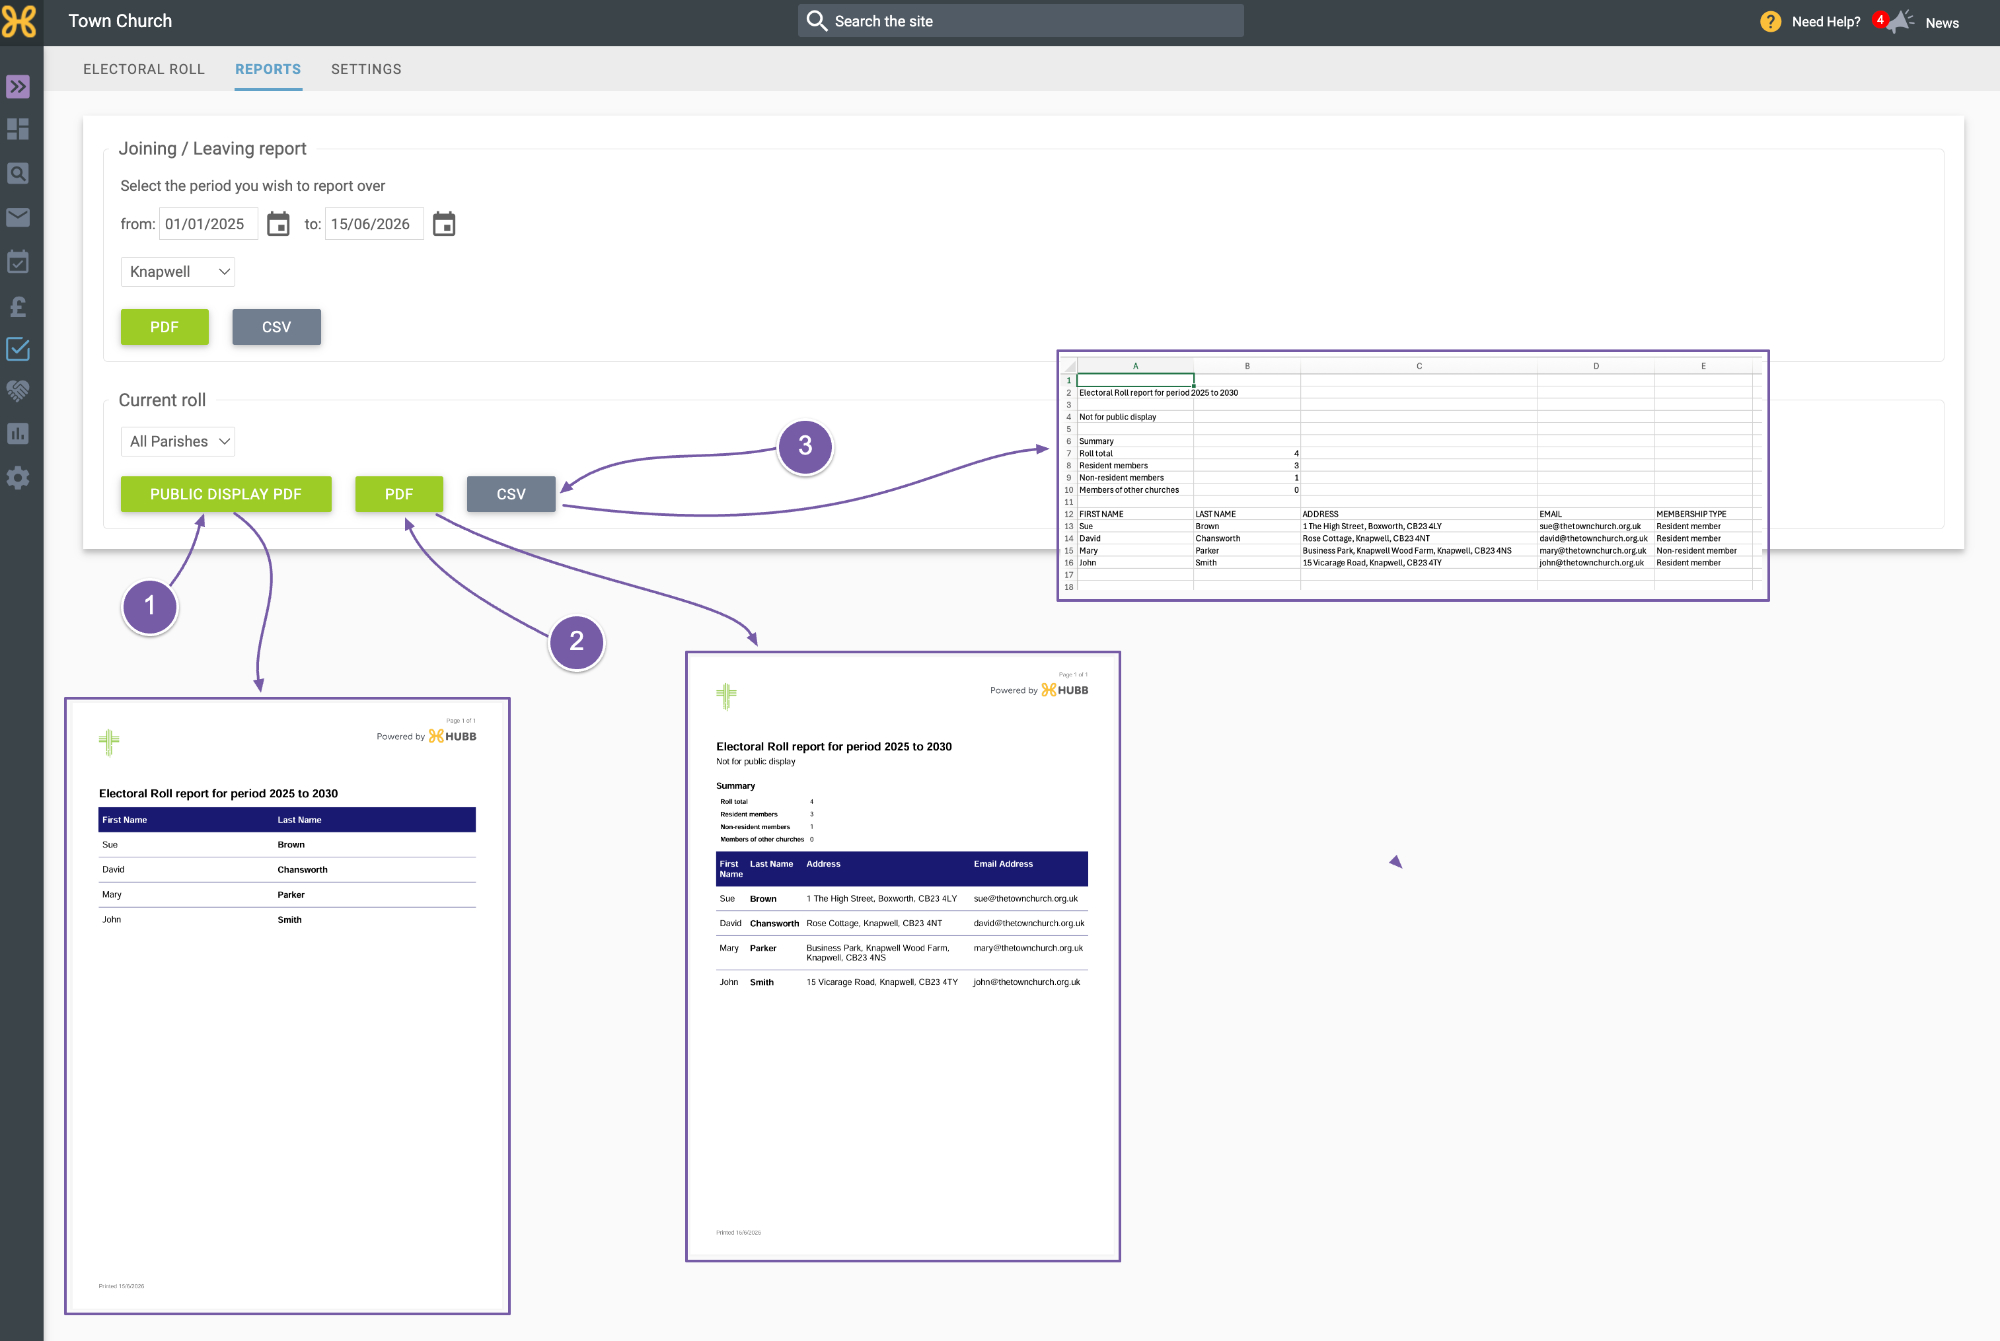2000x1341 pixels.
Task: Click the Public Display PDF button
Action: tap(226, 494)
